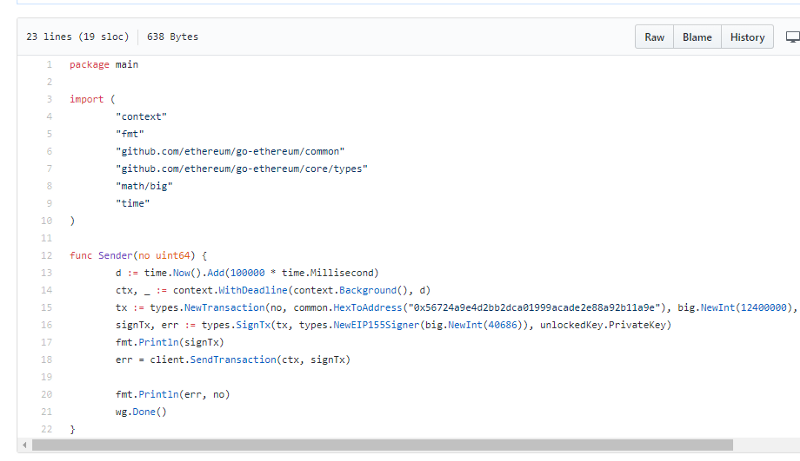Image resolution: width=800 pixels, height=461 pixels.
Task: View the file History
Action: tap(747, 37)
